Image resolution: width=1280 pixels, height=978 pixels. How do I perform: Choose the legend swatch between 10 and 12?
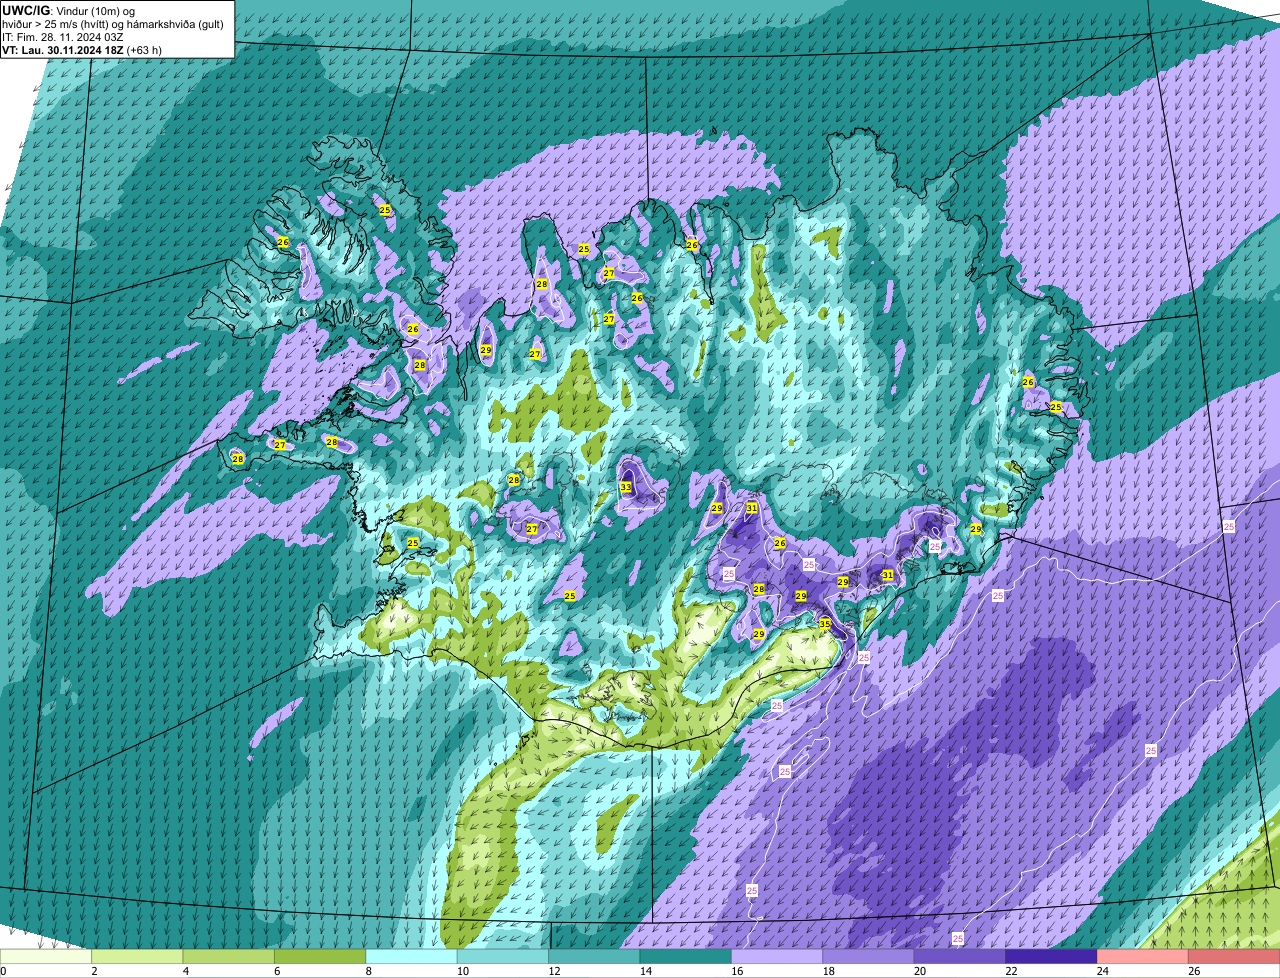click(503, 956)
